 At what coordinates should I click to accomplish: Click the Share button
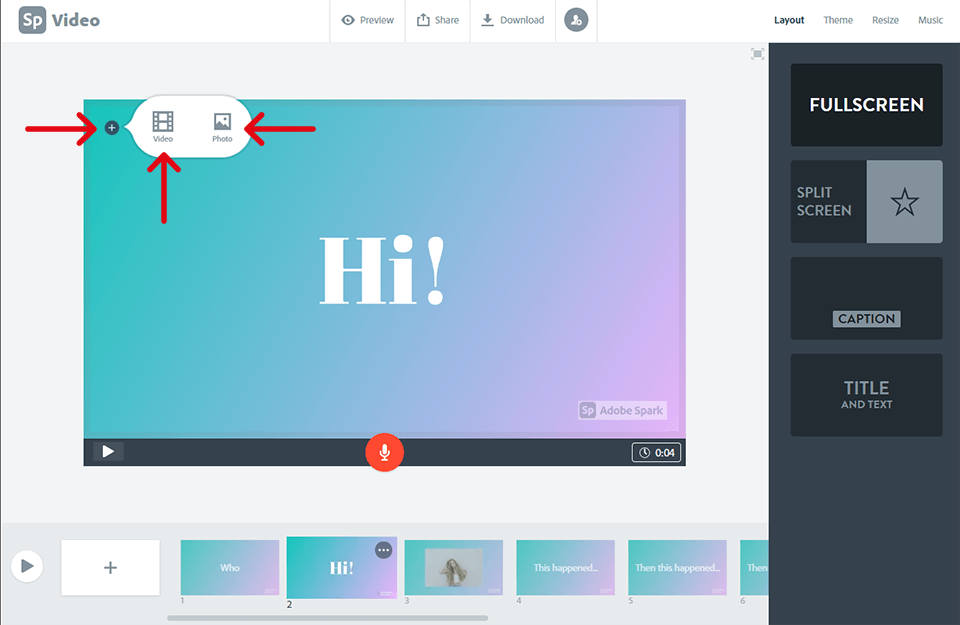438,20
